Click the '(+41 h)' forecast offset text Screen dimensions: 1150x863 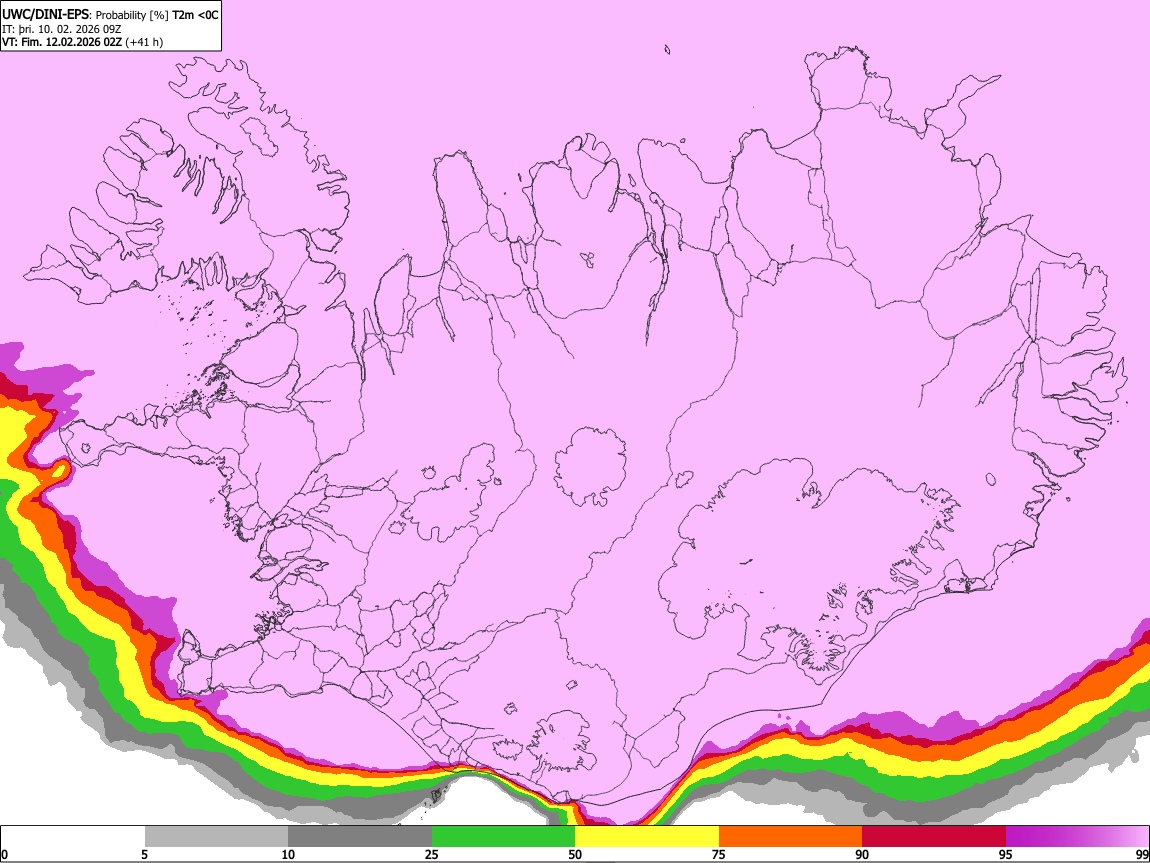[144, 42]
